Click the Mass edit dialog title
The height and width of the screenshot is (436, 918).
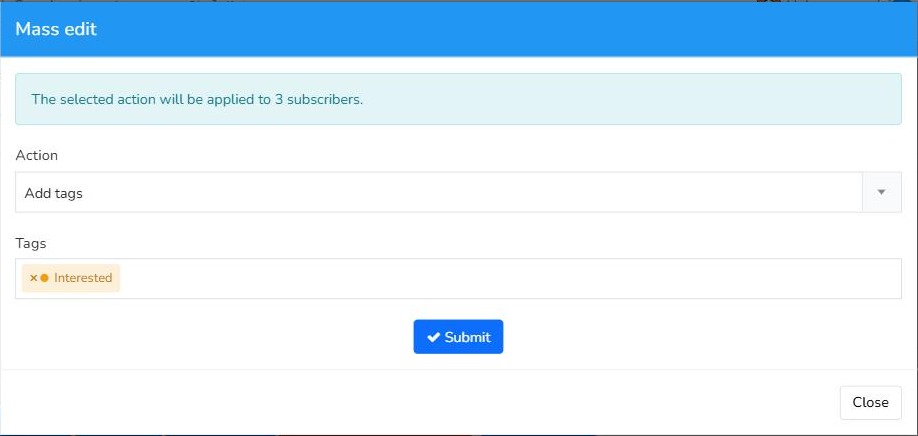coord(56,29)
